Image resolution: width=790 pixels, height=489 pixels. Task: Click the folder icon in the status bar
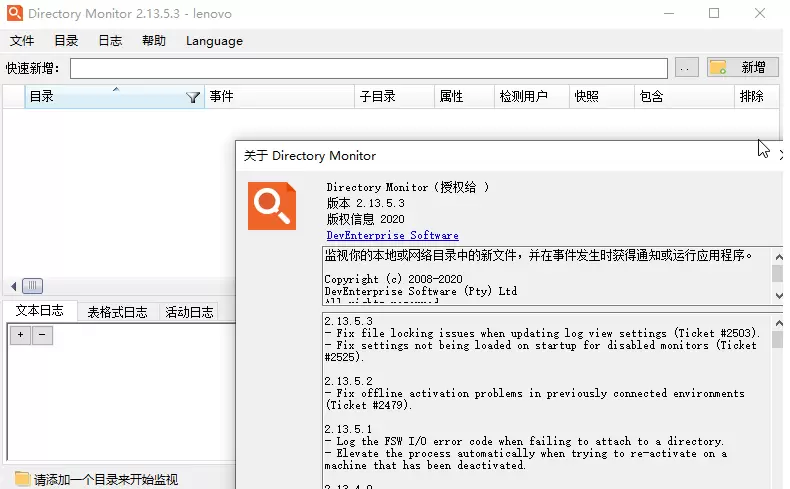point(22,478)
